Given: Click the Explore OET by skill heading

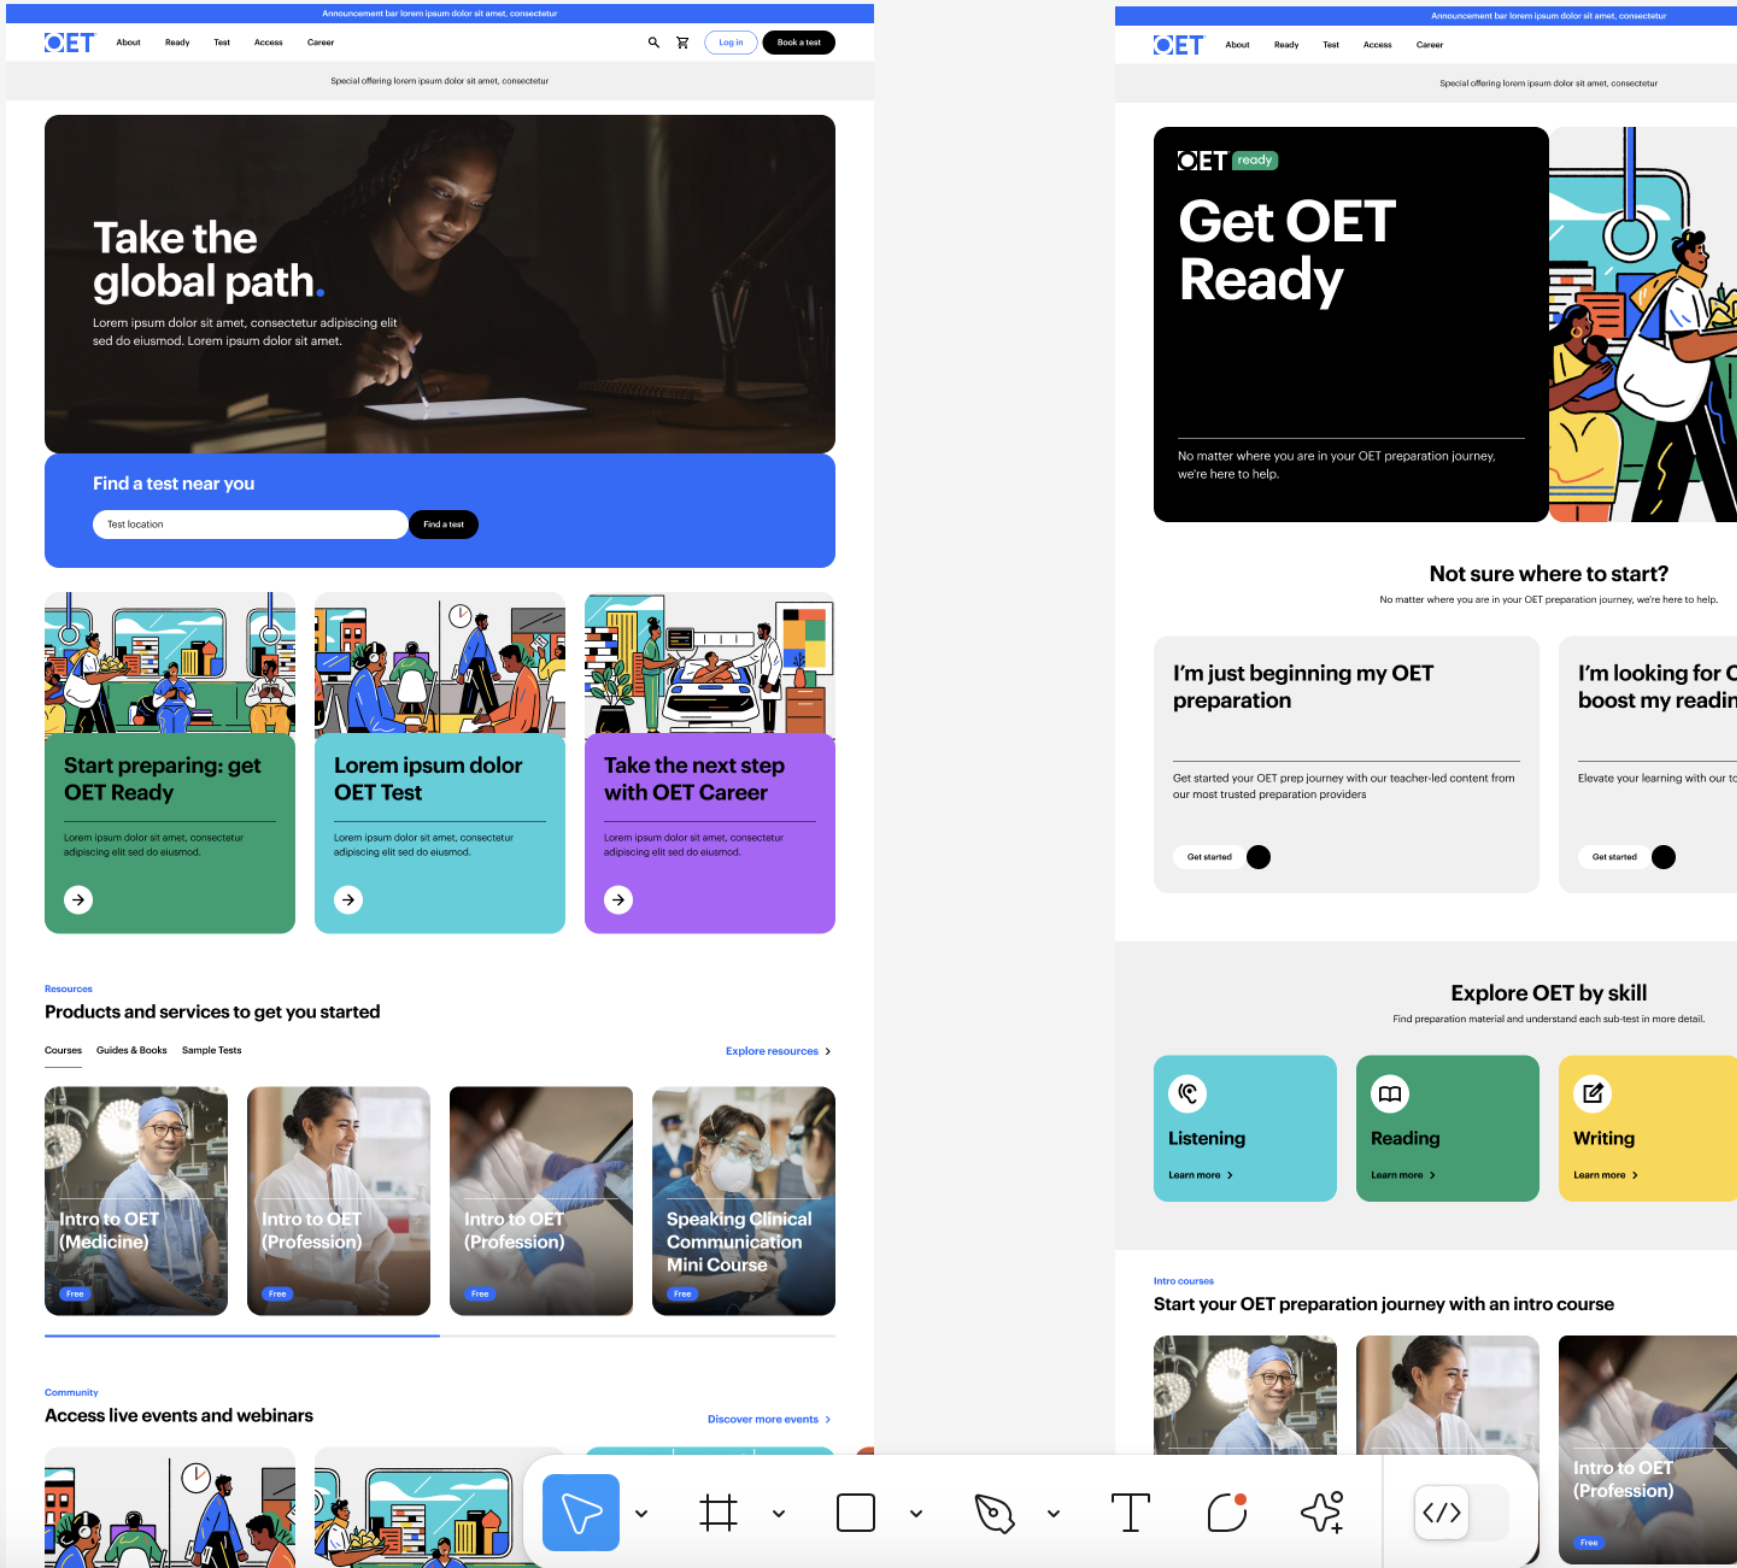Looking at the screenshot, I should (x=1548, y=993).
